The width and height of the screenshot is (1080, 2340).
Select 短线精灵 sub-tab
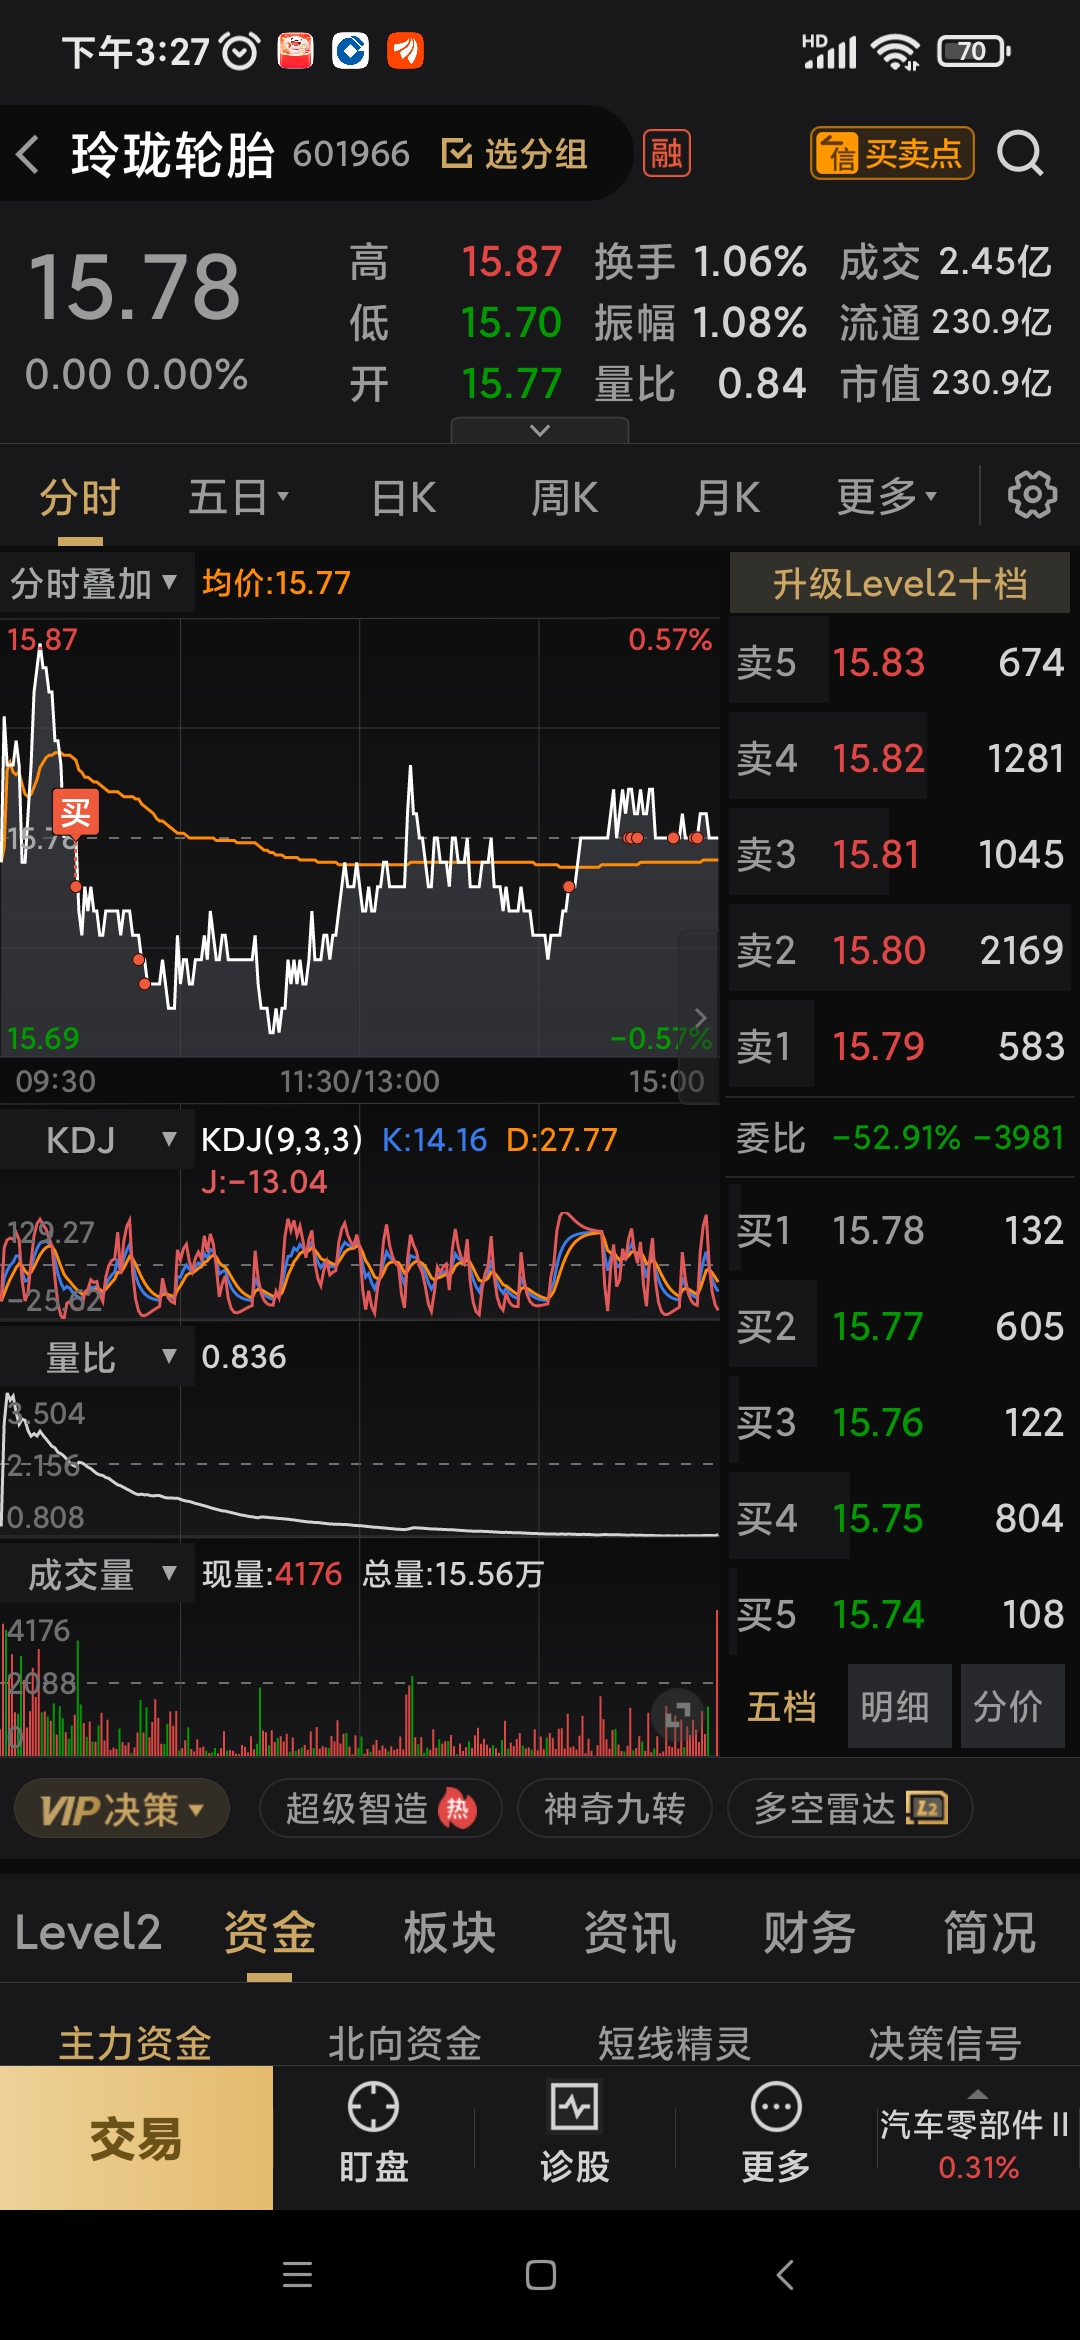[x=675, y=2042]
